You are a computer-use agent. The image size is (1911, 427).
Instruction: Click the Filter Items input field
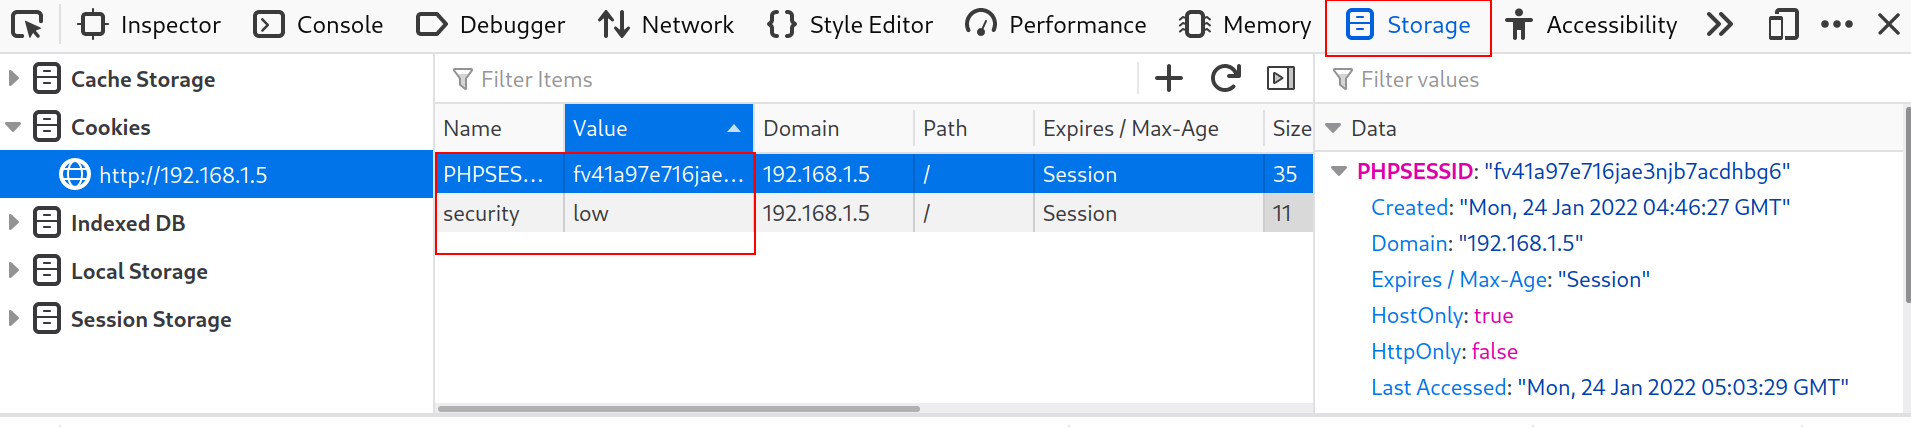[x=790, y=79]
